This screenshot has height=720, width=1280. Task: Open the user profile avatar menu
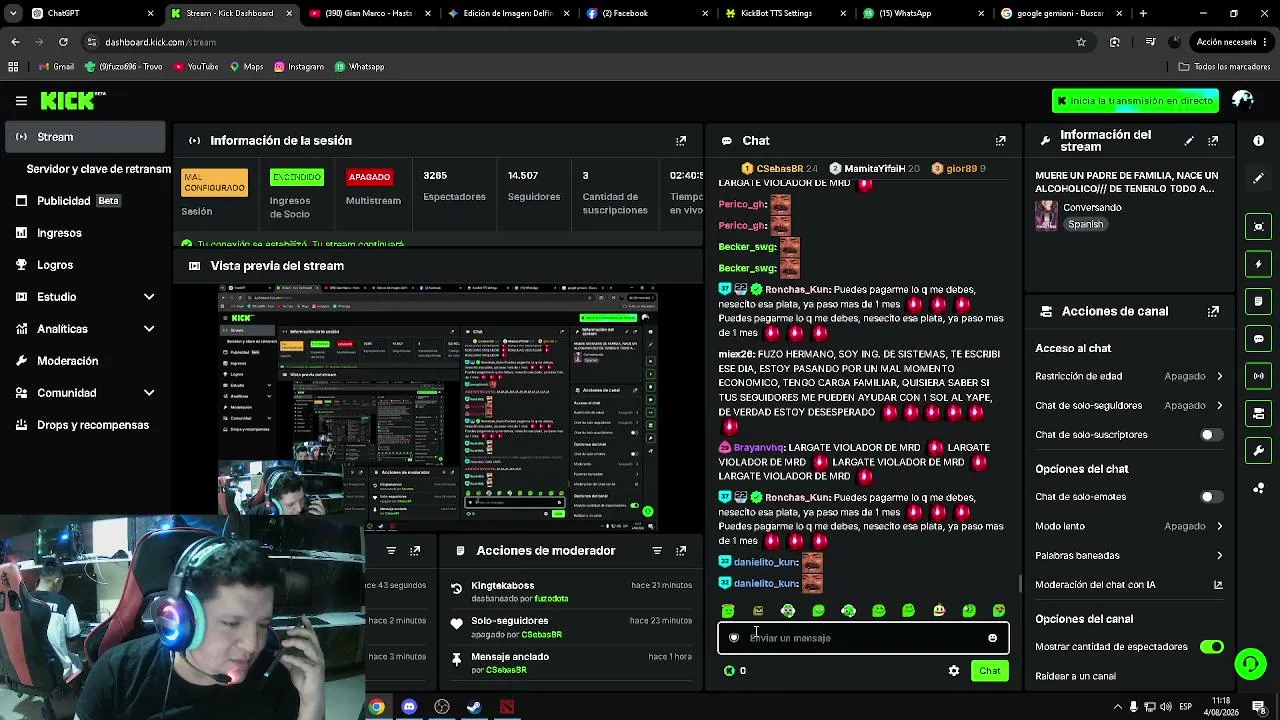pos(1243,100)
